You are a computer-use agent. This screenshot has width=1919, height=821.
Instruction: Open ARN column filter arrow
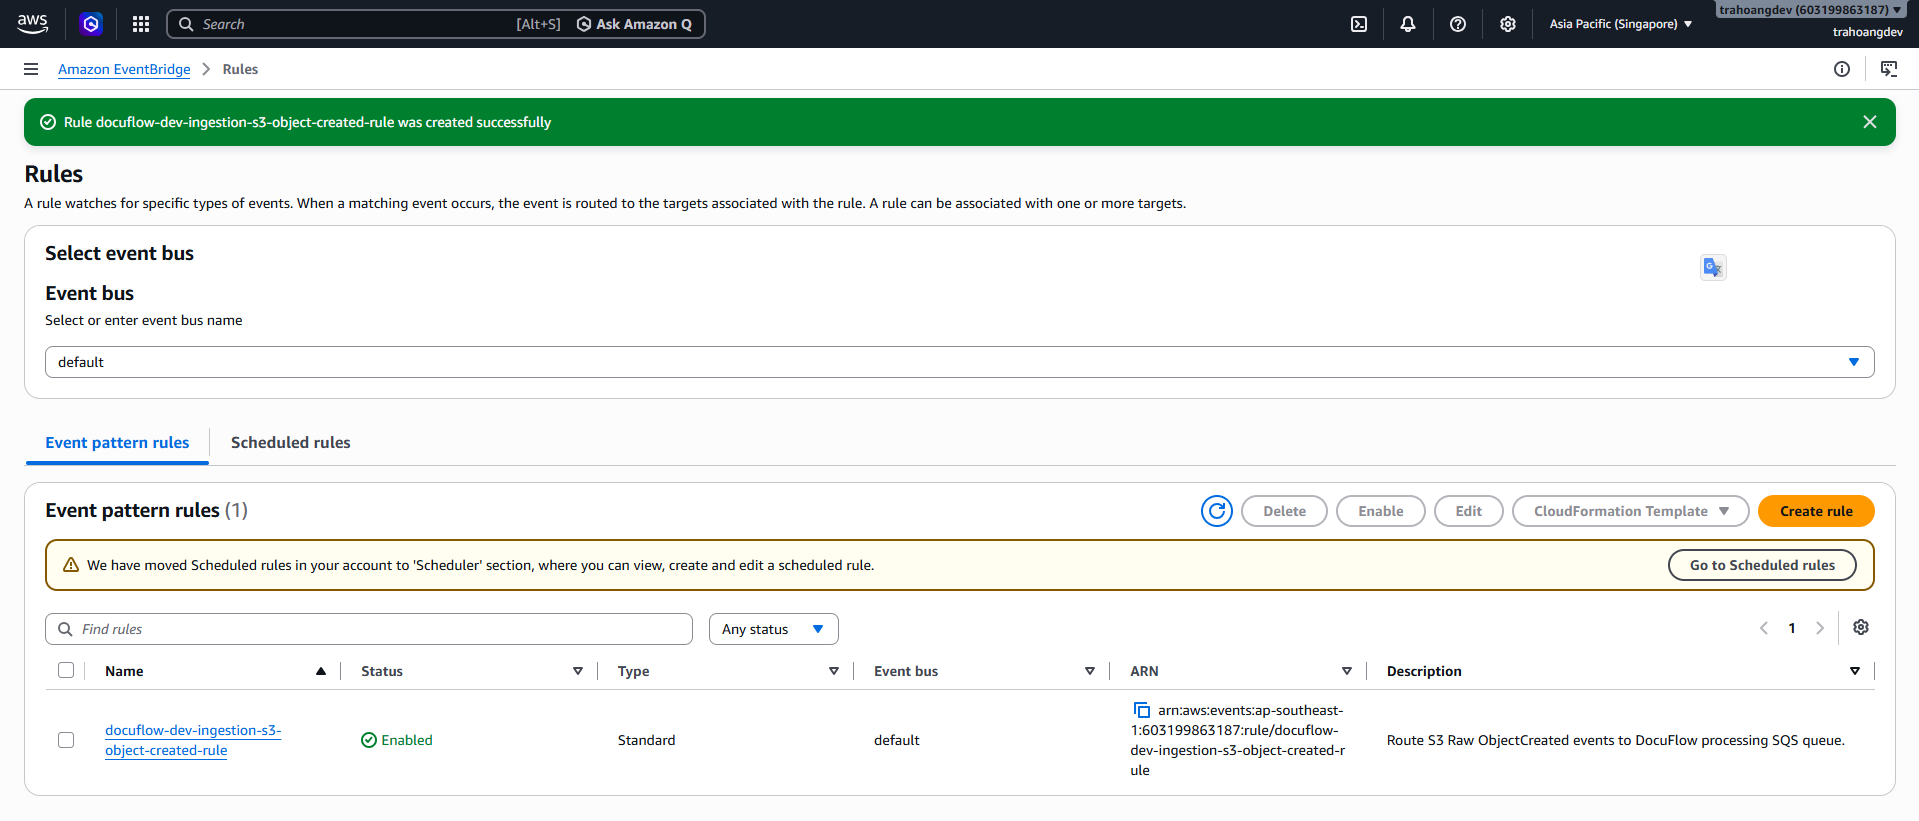pyautogui.click(x=1347, y=671)
